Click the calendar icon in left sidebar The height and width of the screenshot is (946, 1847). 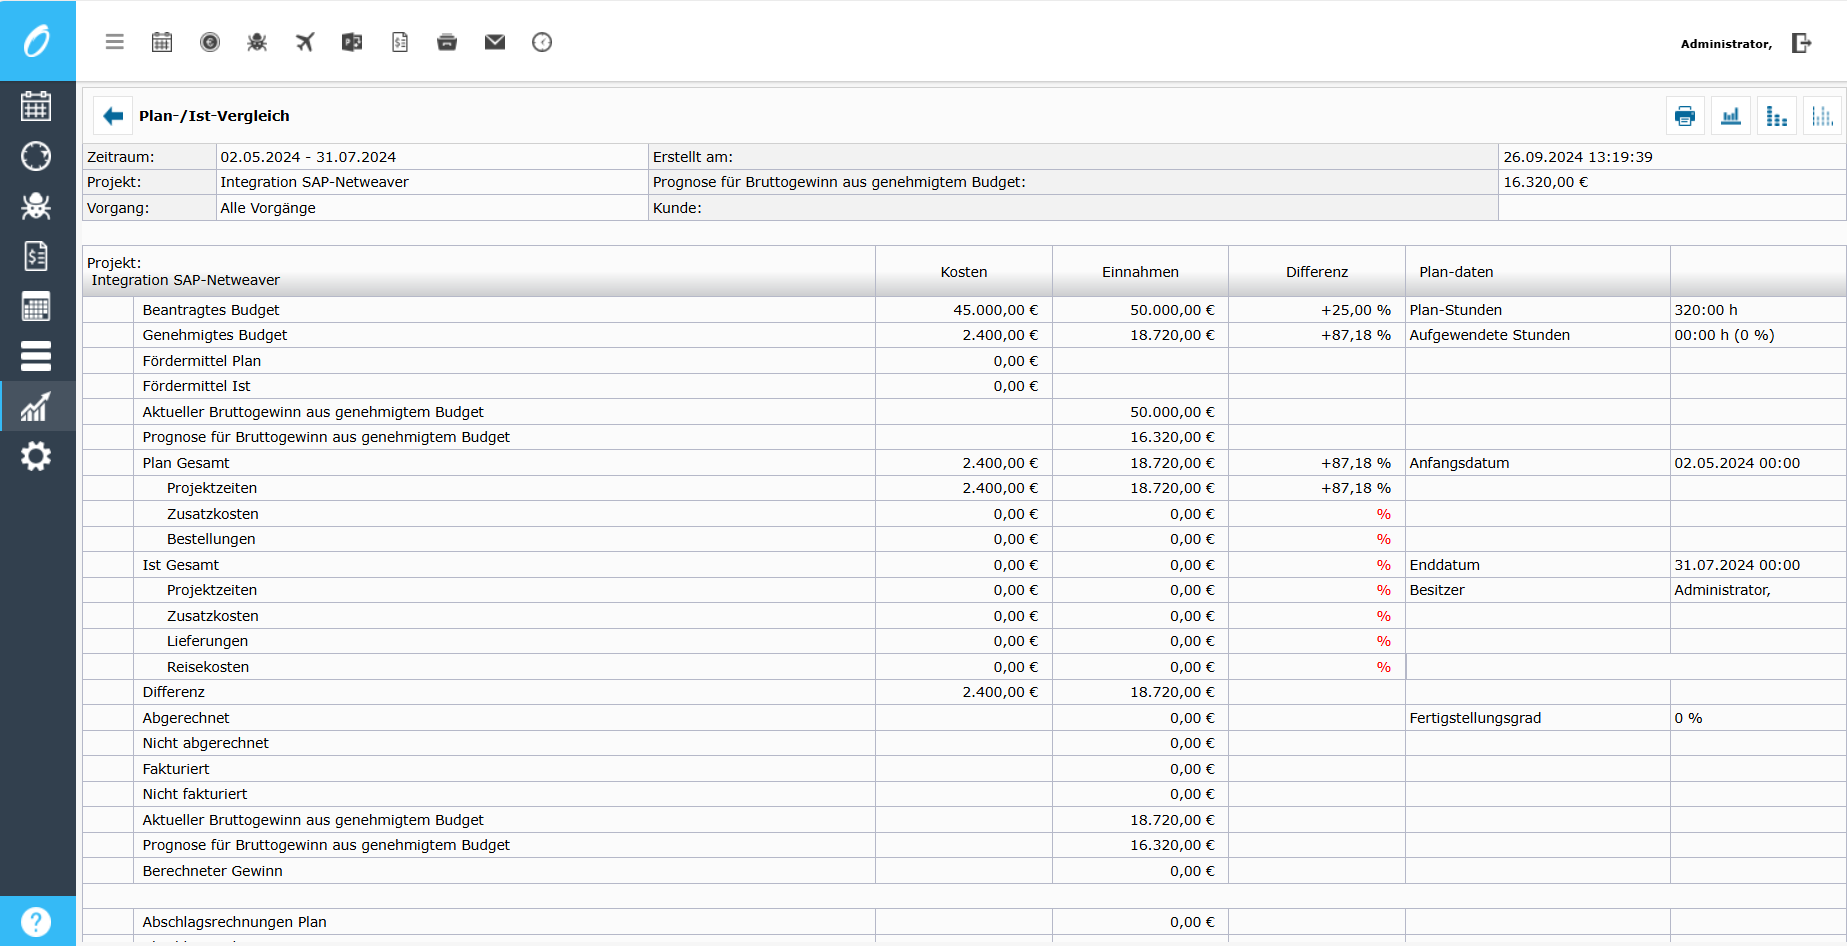coord(36,106)
